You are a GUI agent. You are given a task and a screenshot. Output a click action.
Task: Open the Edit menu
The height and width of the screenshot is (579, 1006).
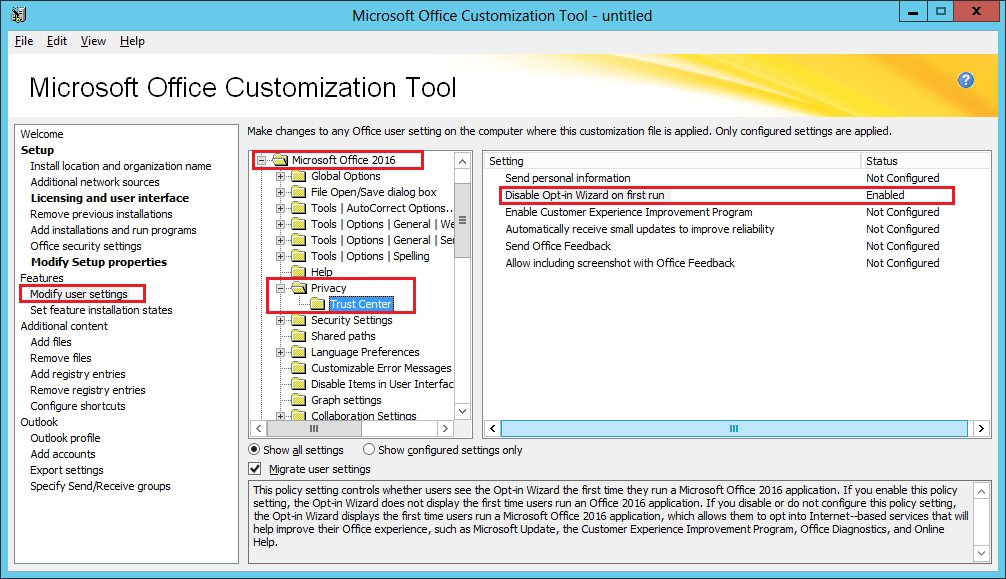[x=56, y=41]
